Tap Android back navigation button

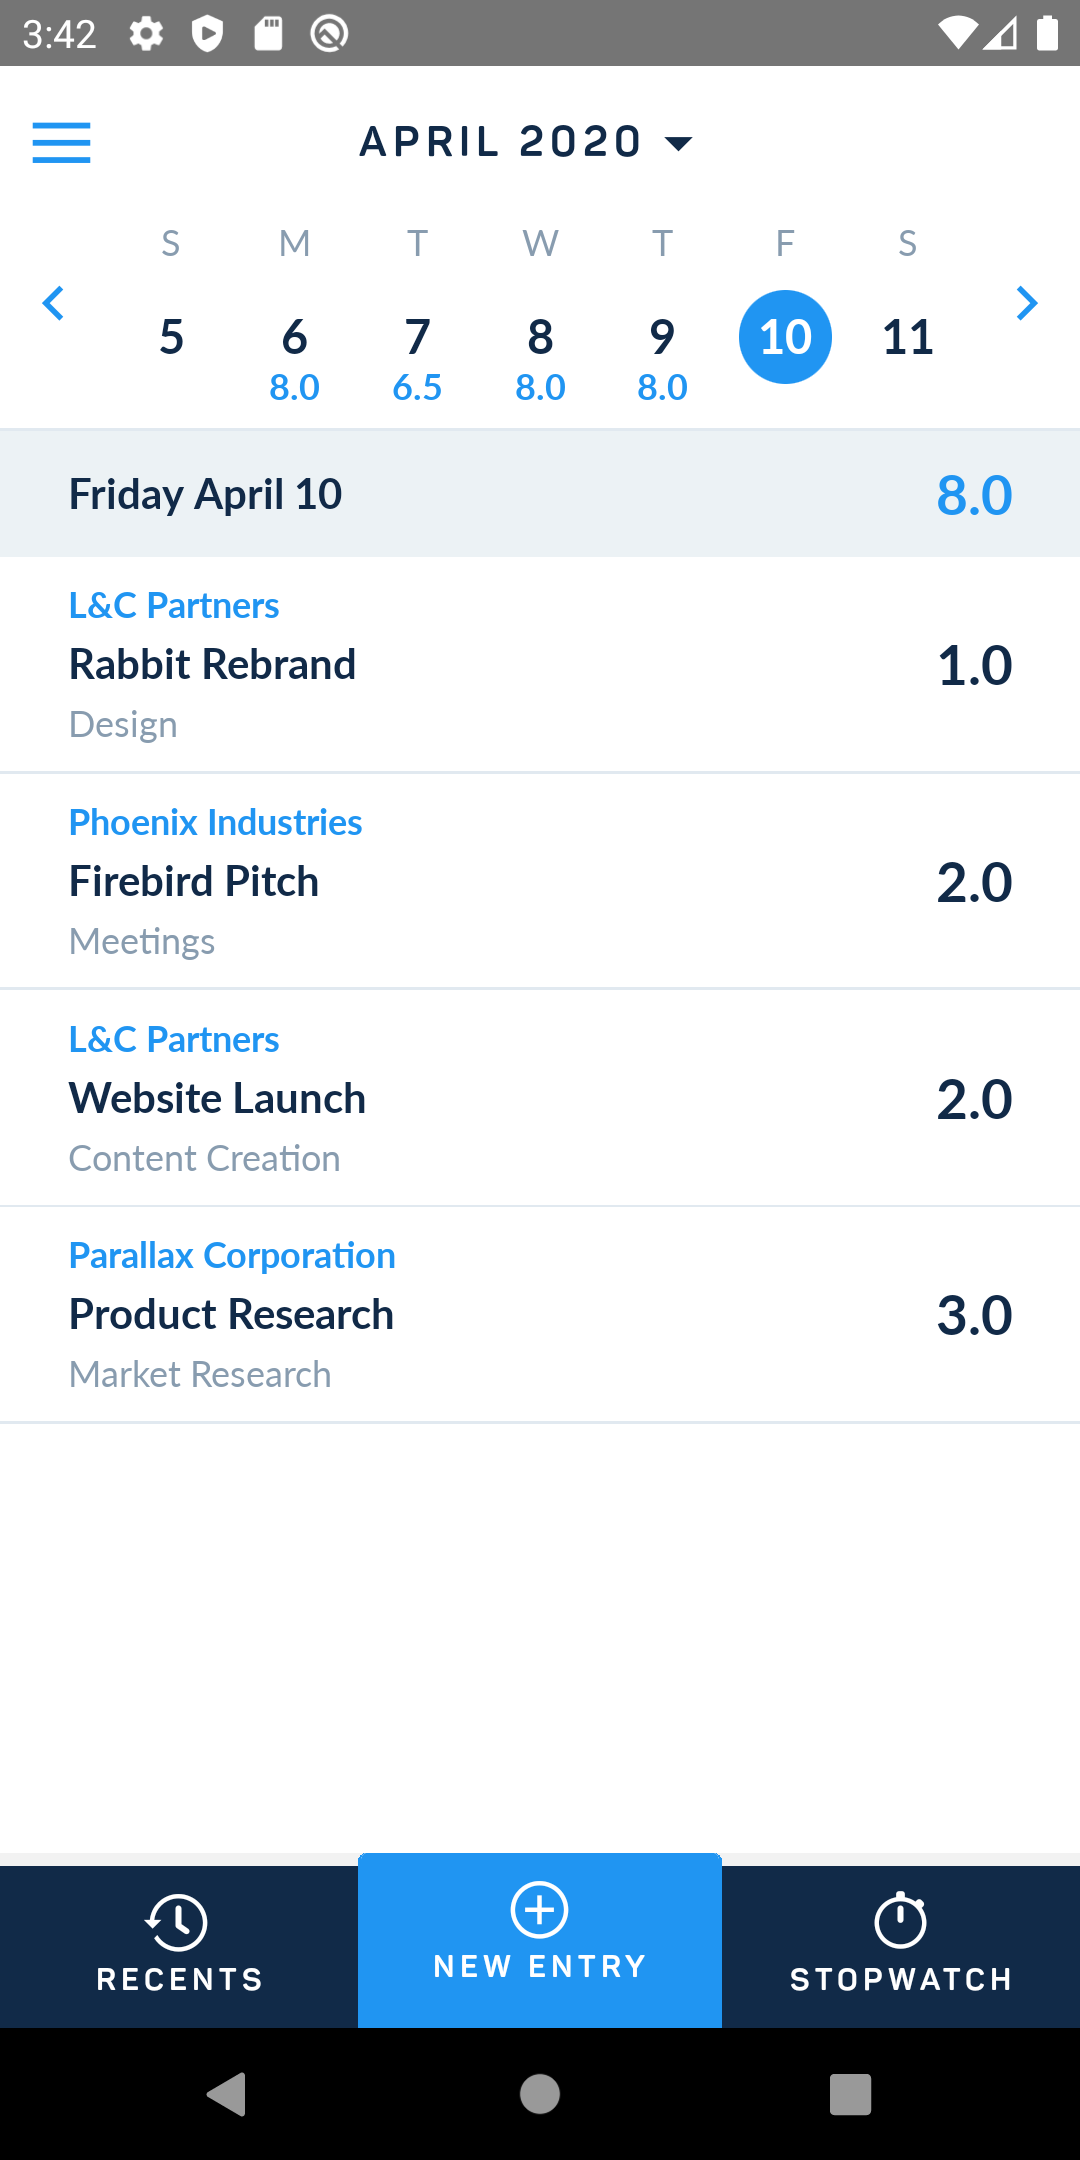pyautogui.click(x=227, y=2094)
